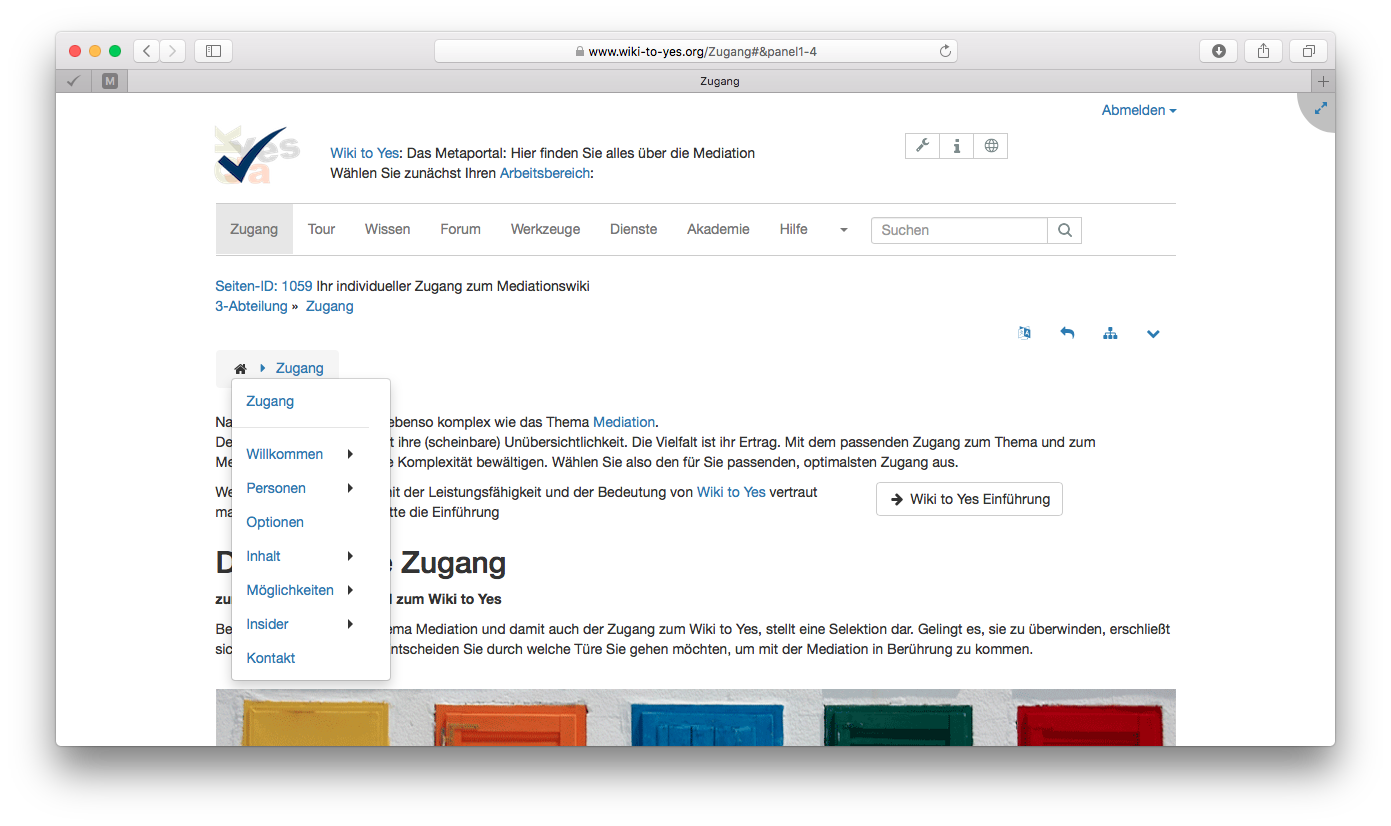Viewport: 1391px width, 826px height.
Task: Open the Abmelden dropdown
Action: [x=1138, y=110]
